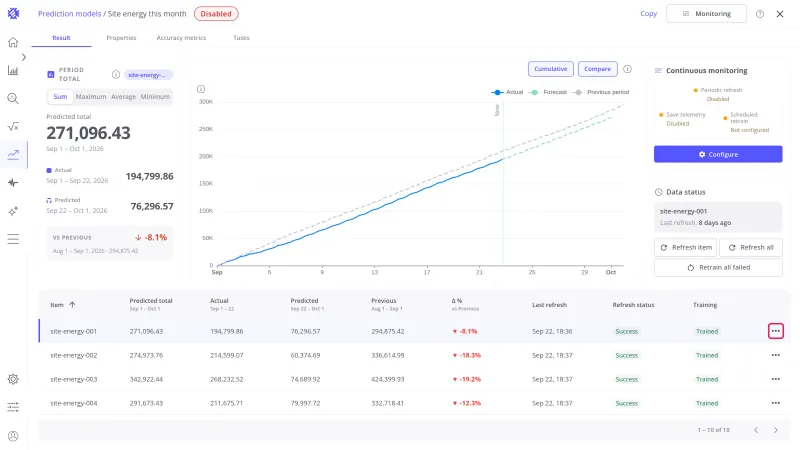Click the Predicted total column header
The height and width of the screenshot is (450, 800).
pyautogui.click(x=151, y=301)
